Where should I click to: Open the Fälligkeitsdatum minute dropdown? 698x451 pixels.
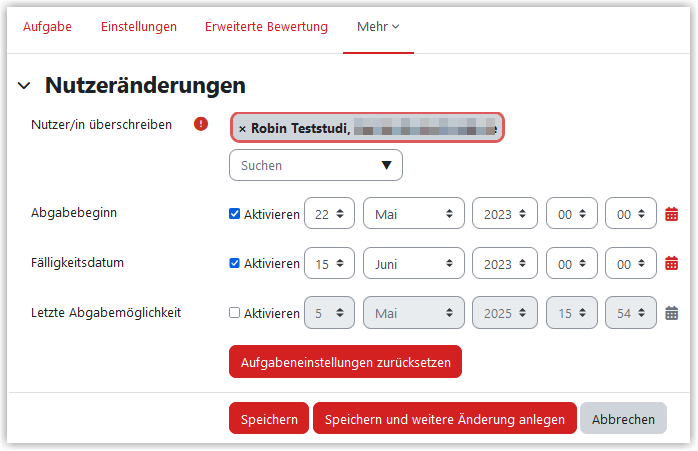point(630,264)
